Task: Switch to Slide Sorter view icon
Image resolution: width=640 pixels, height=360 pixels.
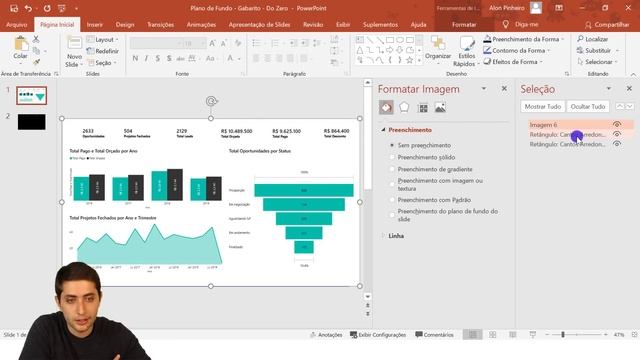Action: [x=493, y=335]
